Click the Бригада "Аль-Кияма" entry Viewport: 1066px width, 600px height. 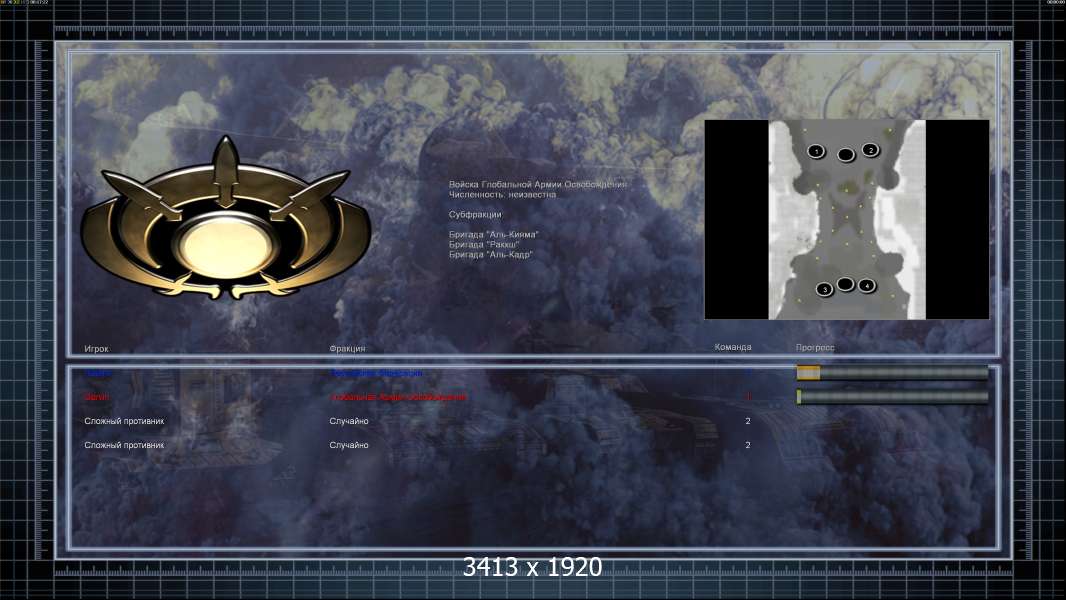[494, 234]
